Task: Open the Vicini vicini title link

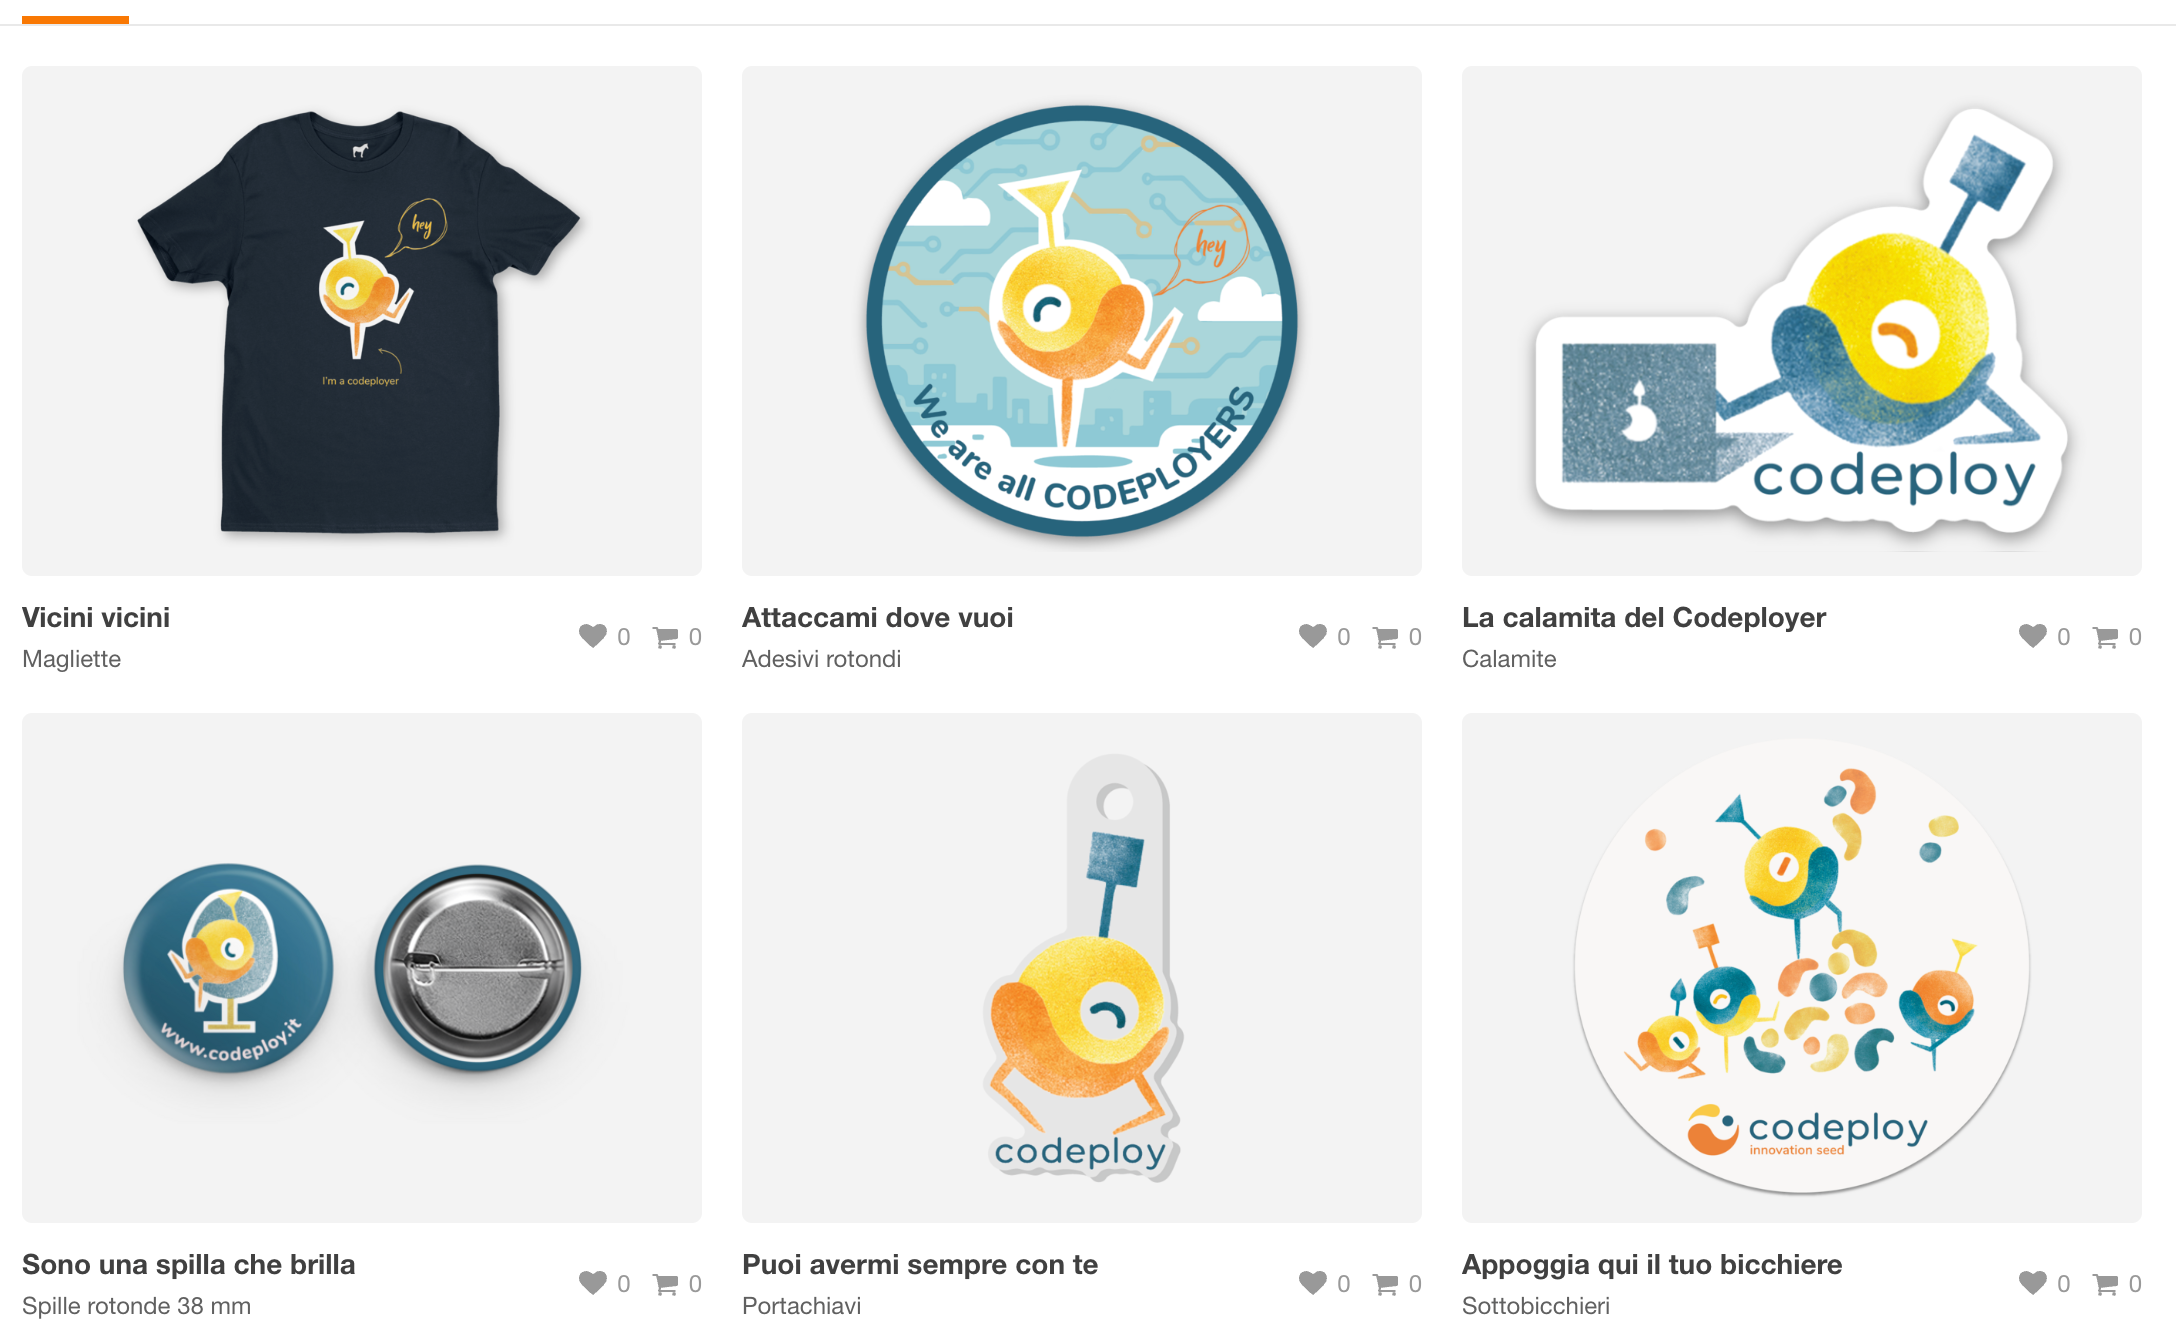Action: [x=96, y=618]
